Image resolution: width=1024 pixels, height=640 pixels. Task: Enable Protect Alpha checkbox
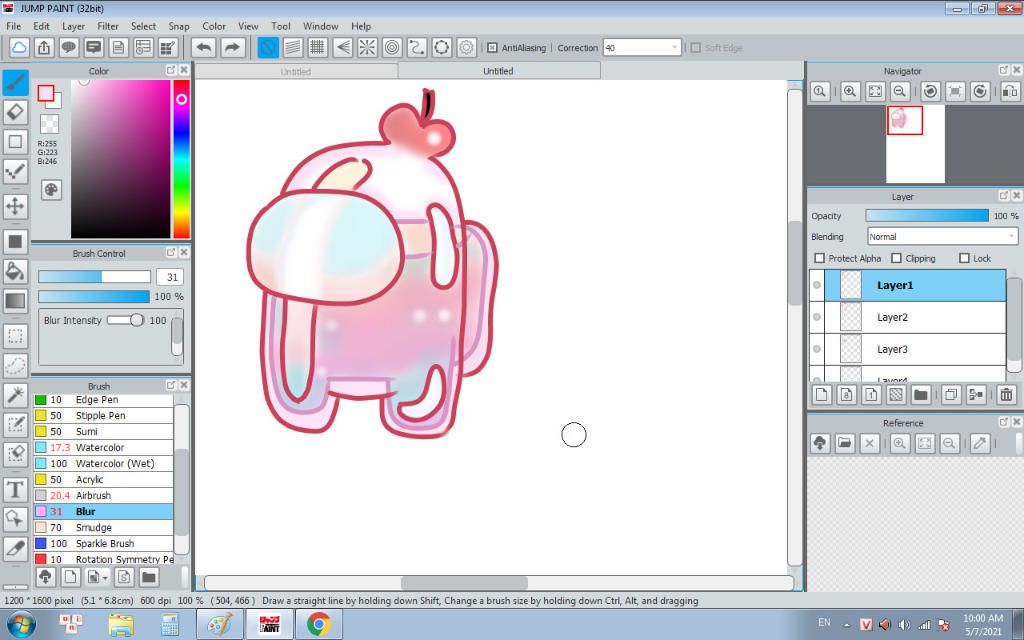click(820, 258)
